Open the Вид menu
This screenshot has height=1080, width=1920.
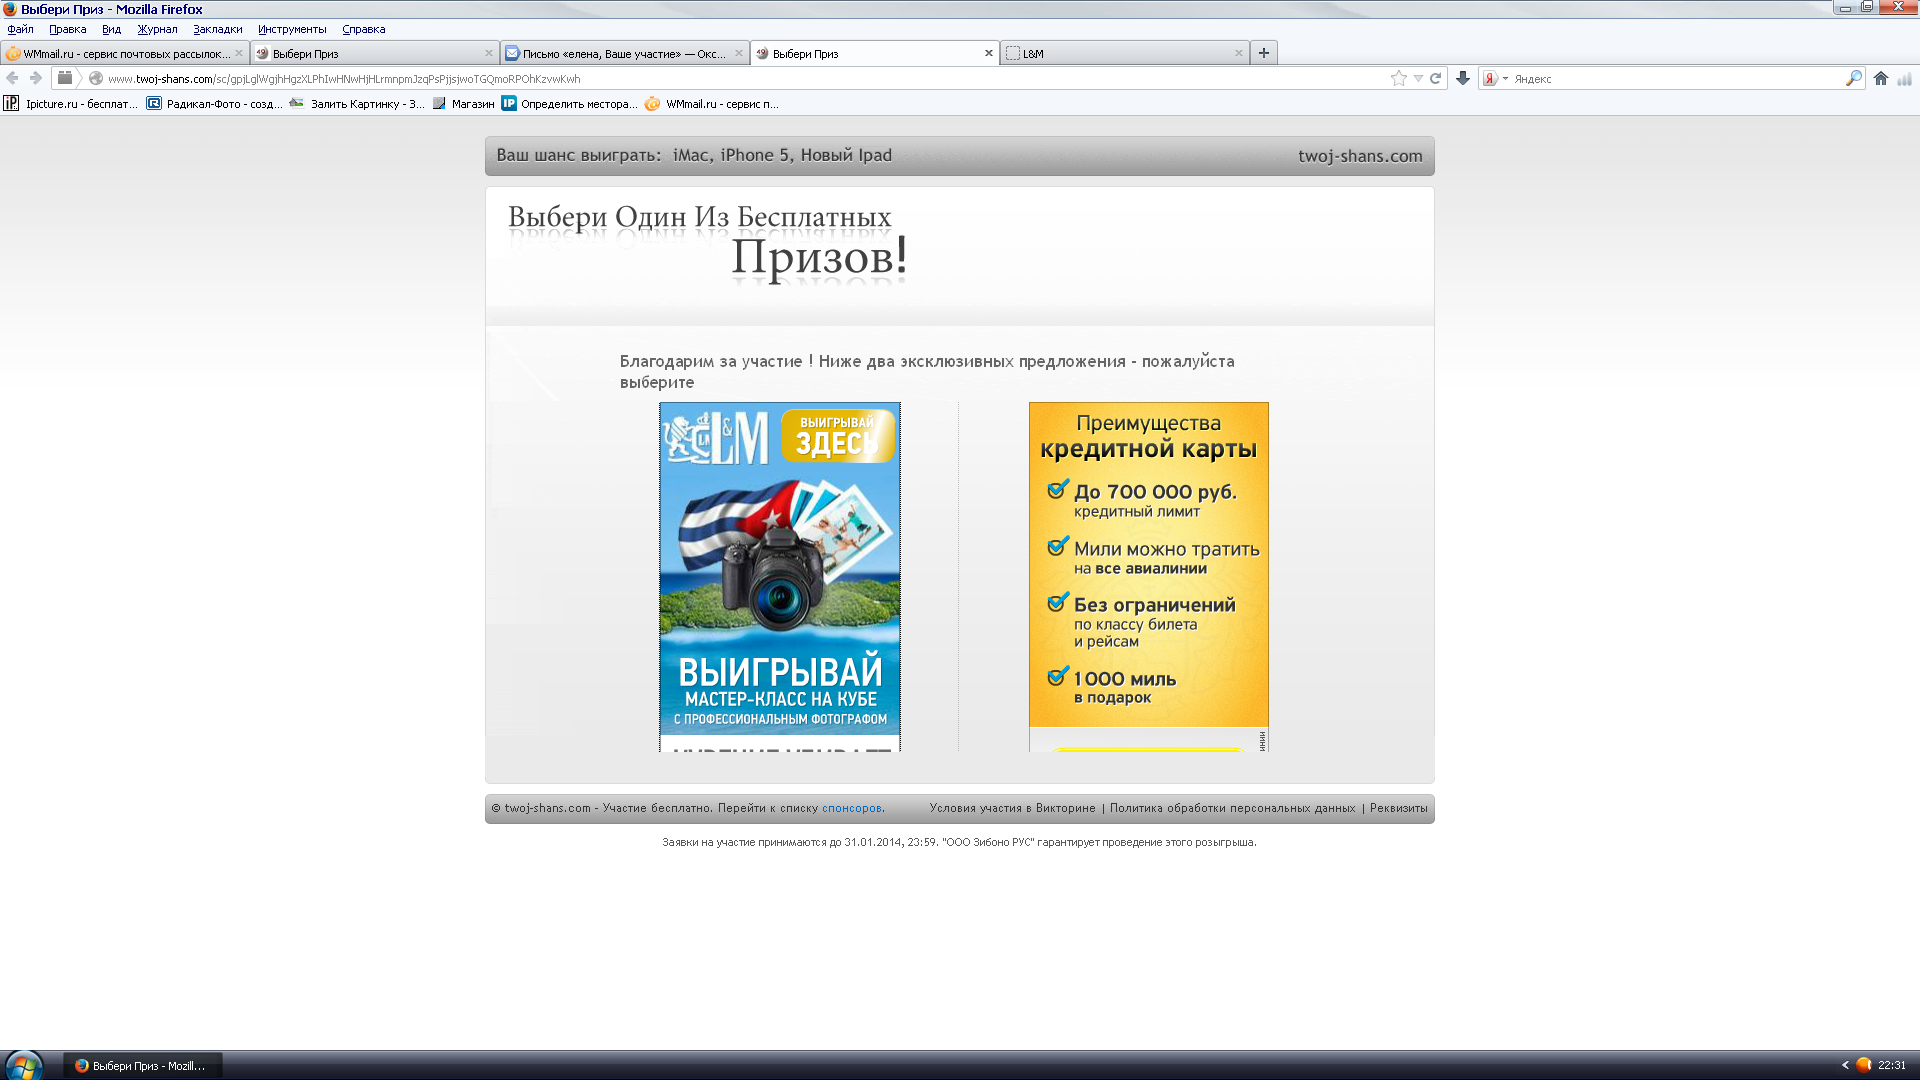(x=112, y=29)
